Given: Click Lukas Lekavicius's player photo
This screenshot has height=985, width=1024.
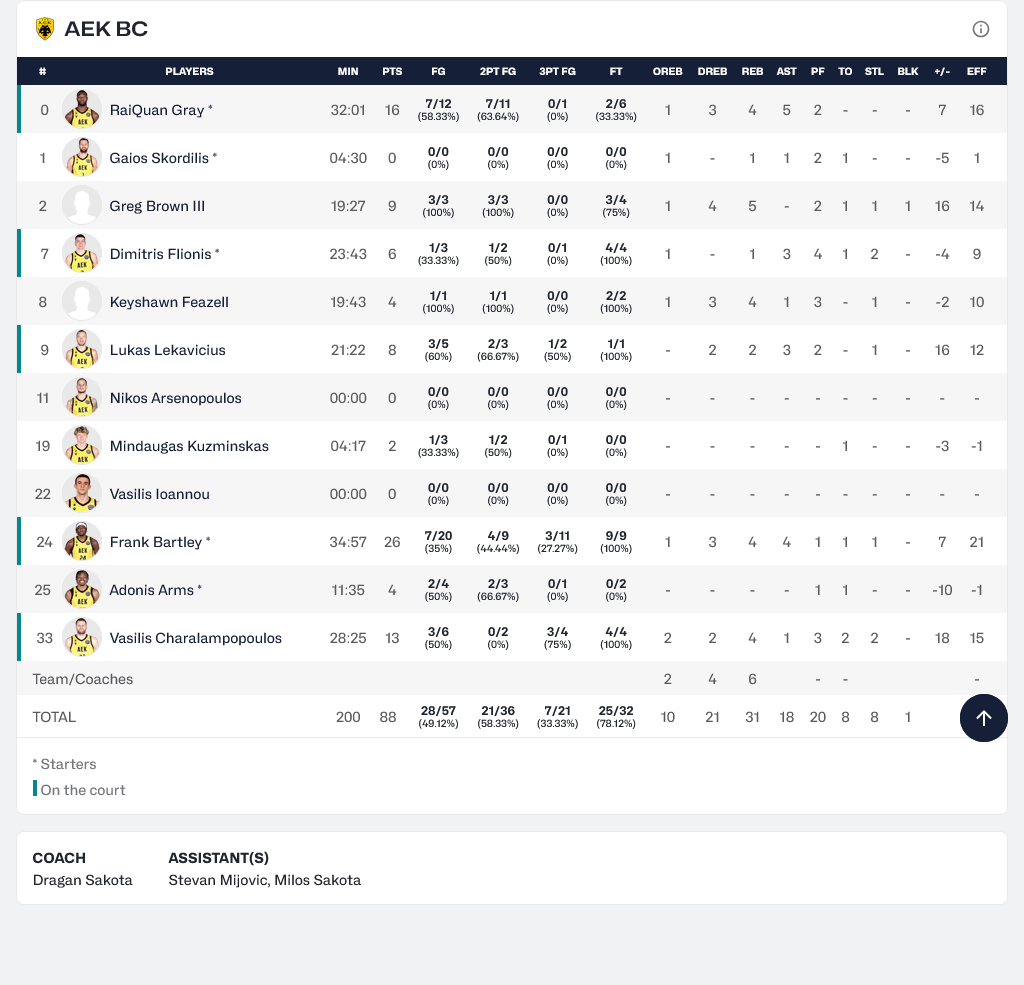Looking at the screenshot, I should 82,350.
